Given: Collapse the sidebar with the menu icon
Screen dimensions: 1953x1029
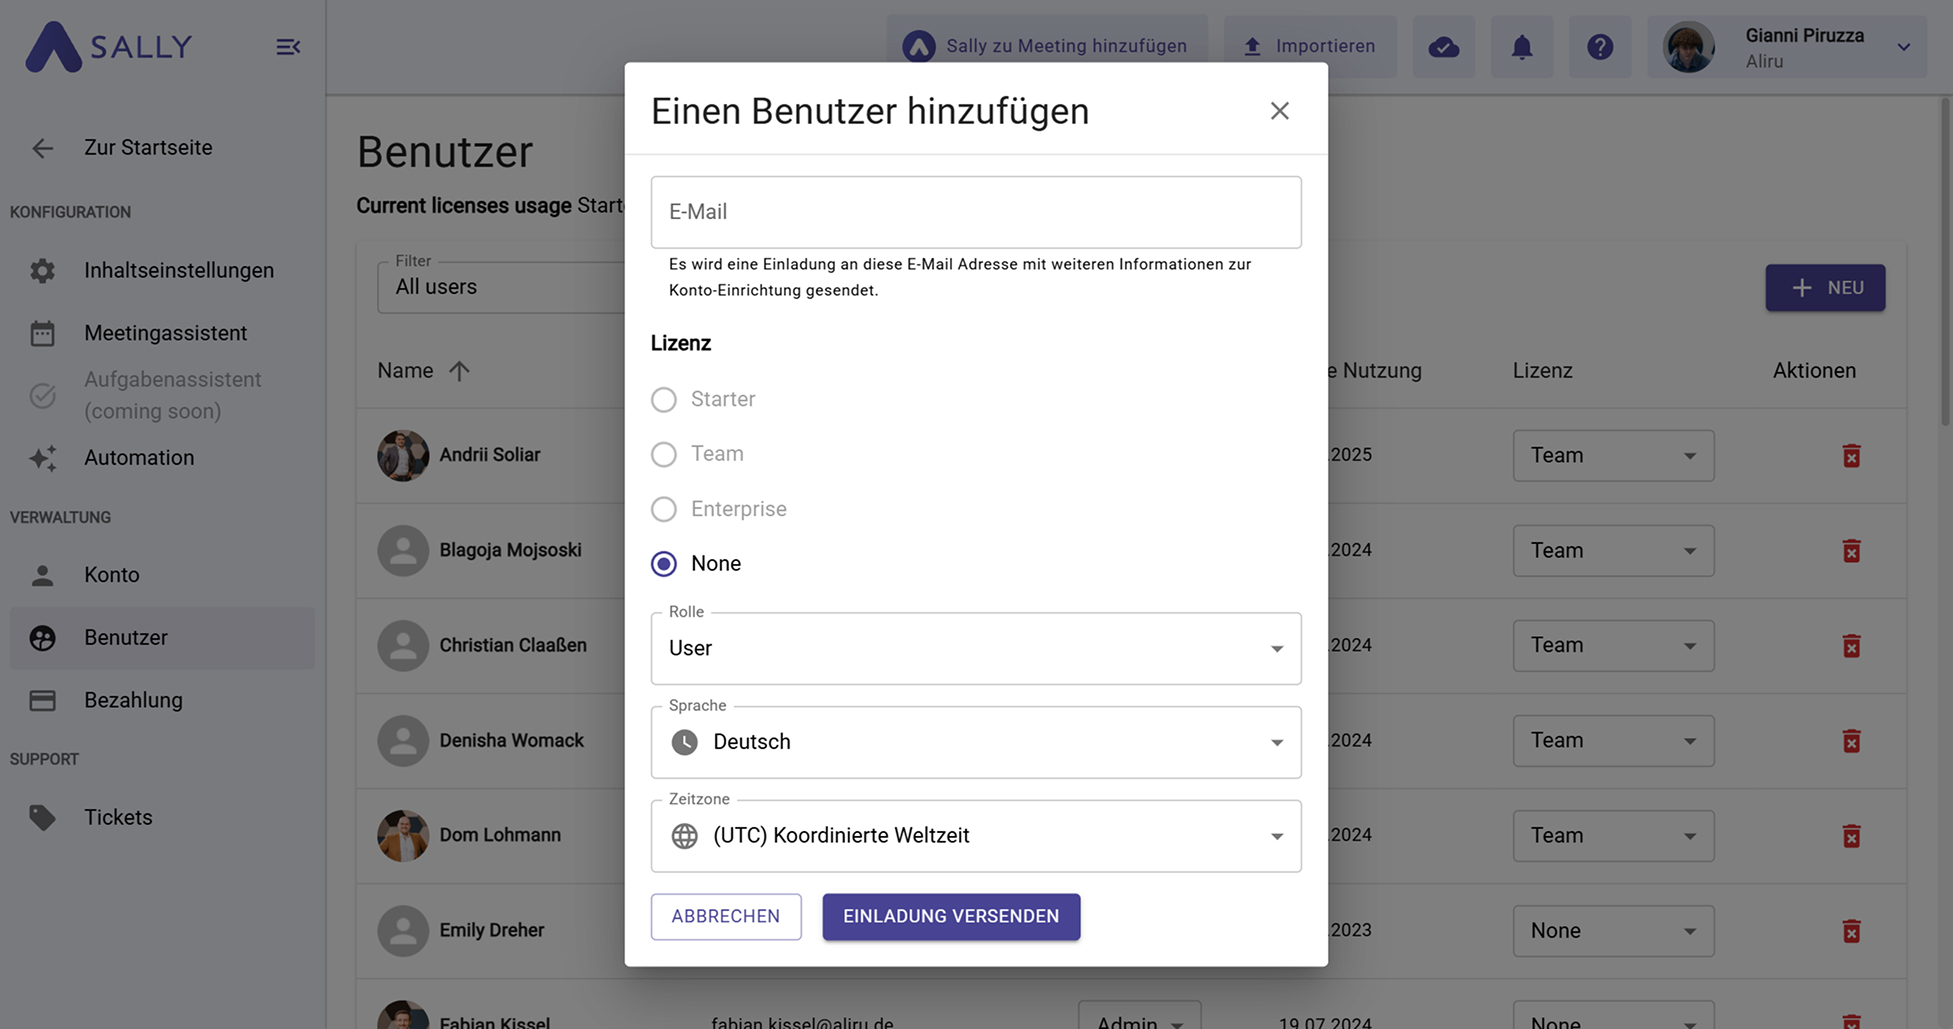Looking at the screenshot, I should tap(288, 47).
